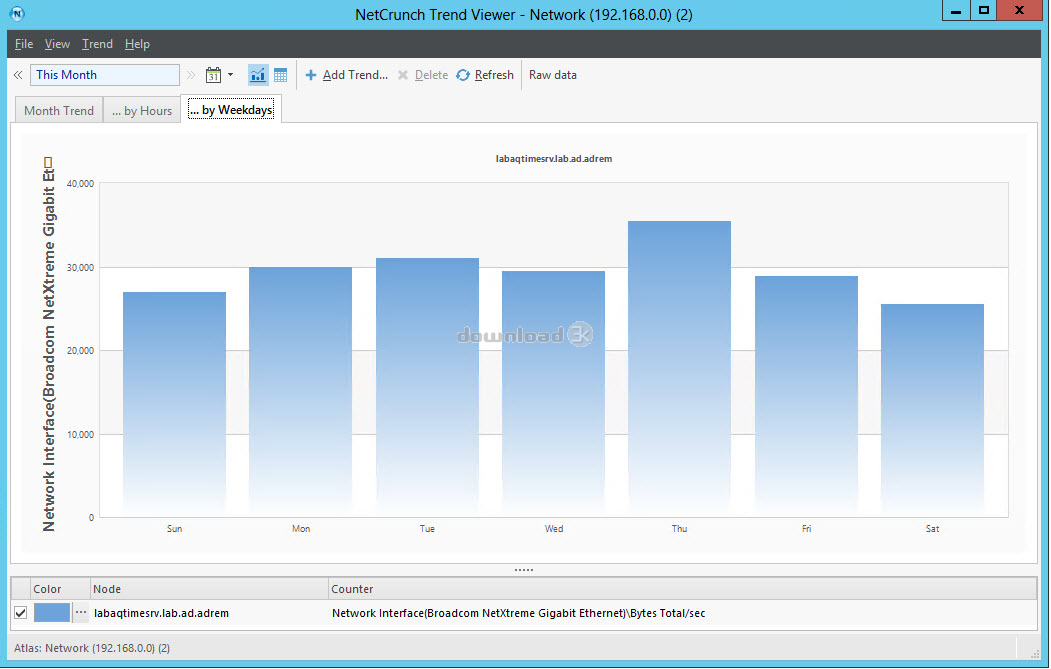Click the Counter column header
Image resolution: width=1051 pixels, height=669 pixels.
click(682, 589)
